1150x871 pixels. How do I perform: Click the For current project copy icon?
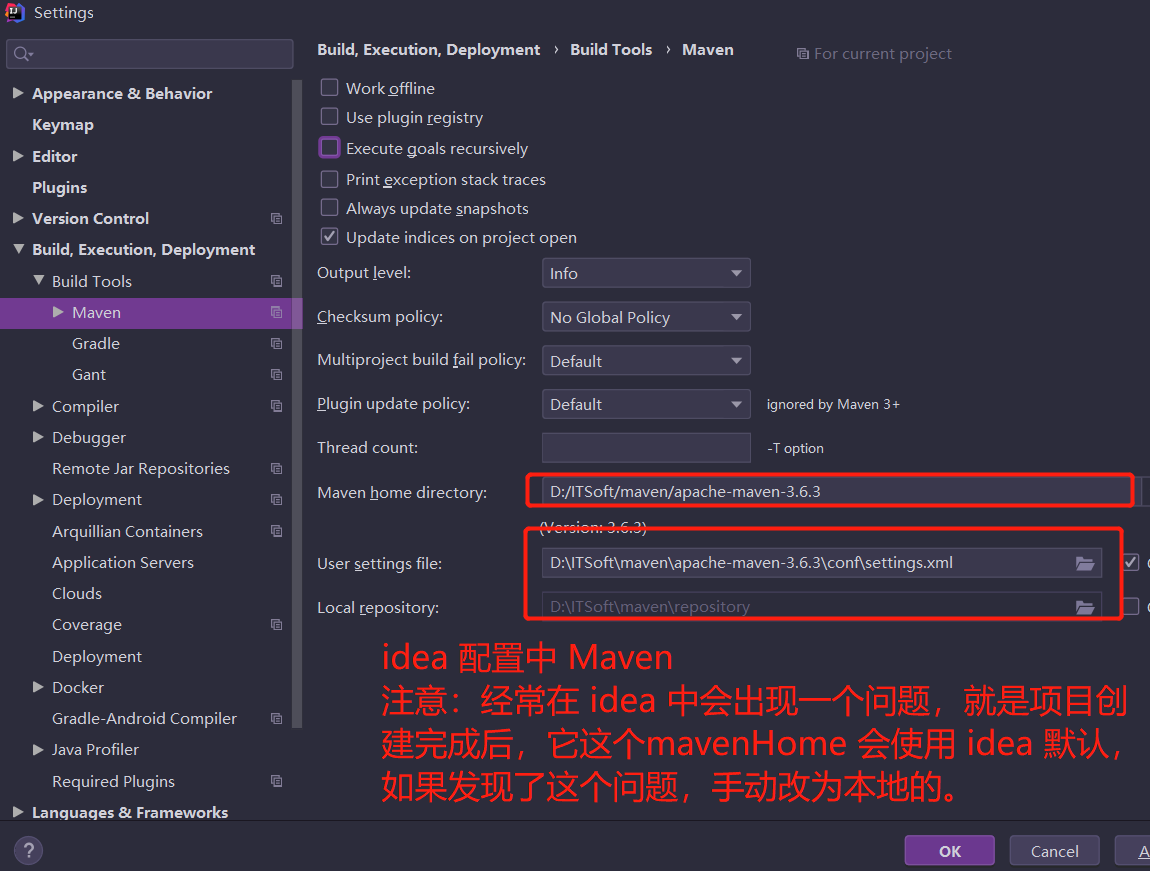pos(802,54)
